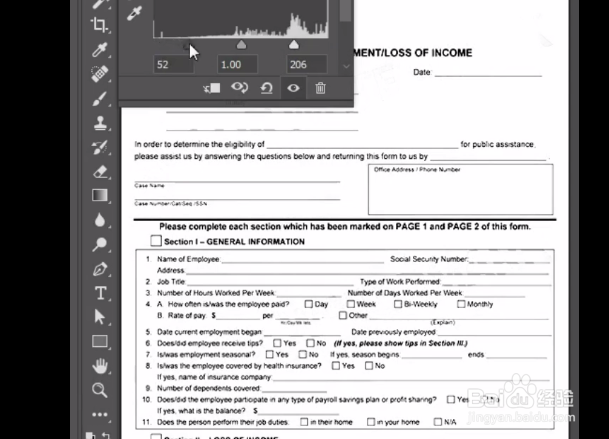
Task: Select the Eyedropper tool in the toolbar
Action: point(99,49)
